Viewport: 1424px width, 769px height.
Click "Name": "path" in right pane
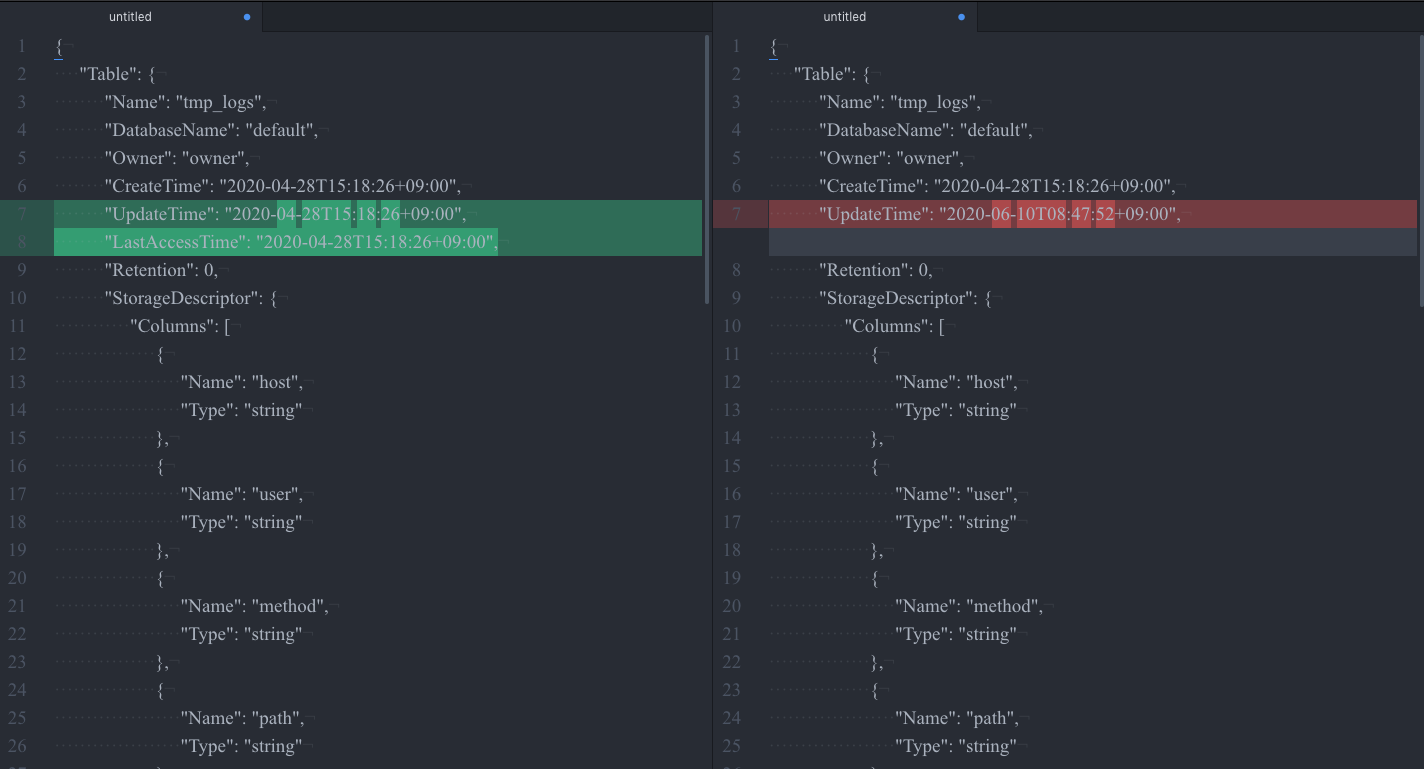[957, 718]
